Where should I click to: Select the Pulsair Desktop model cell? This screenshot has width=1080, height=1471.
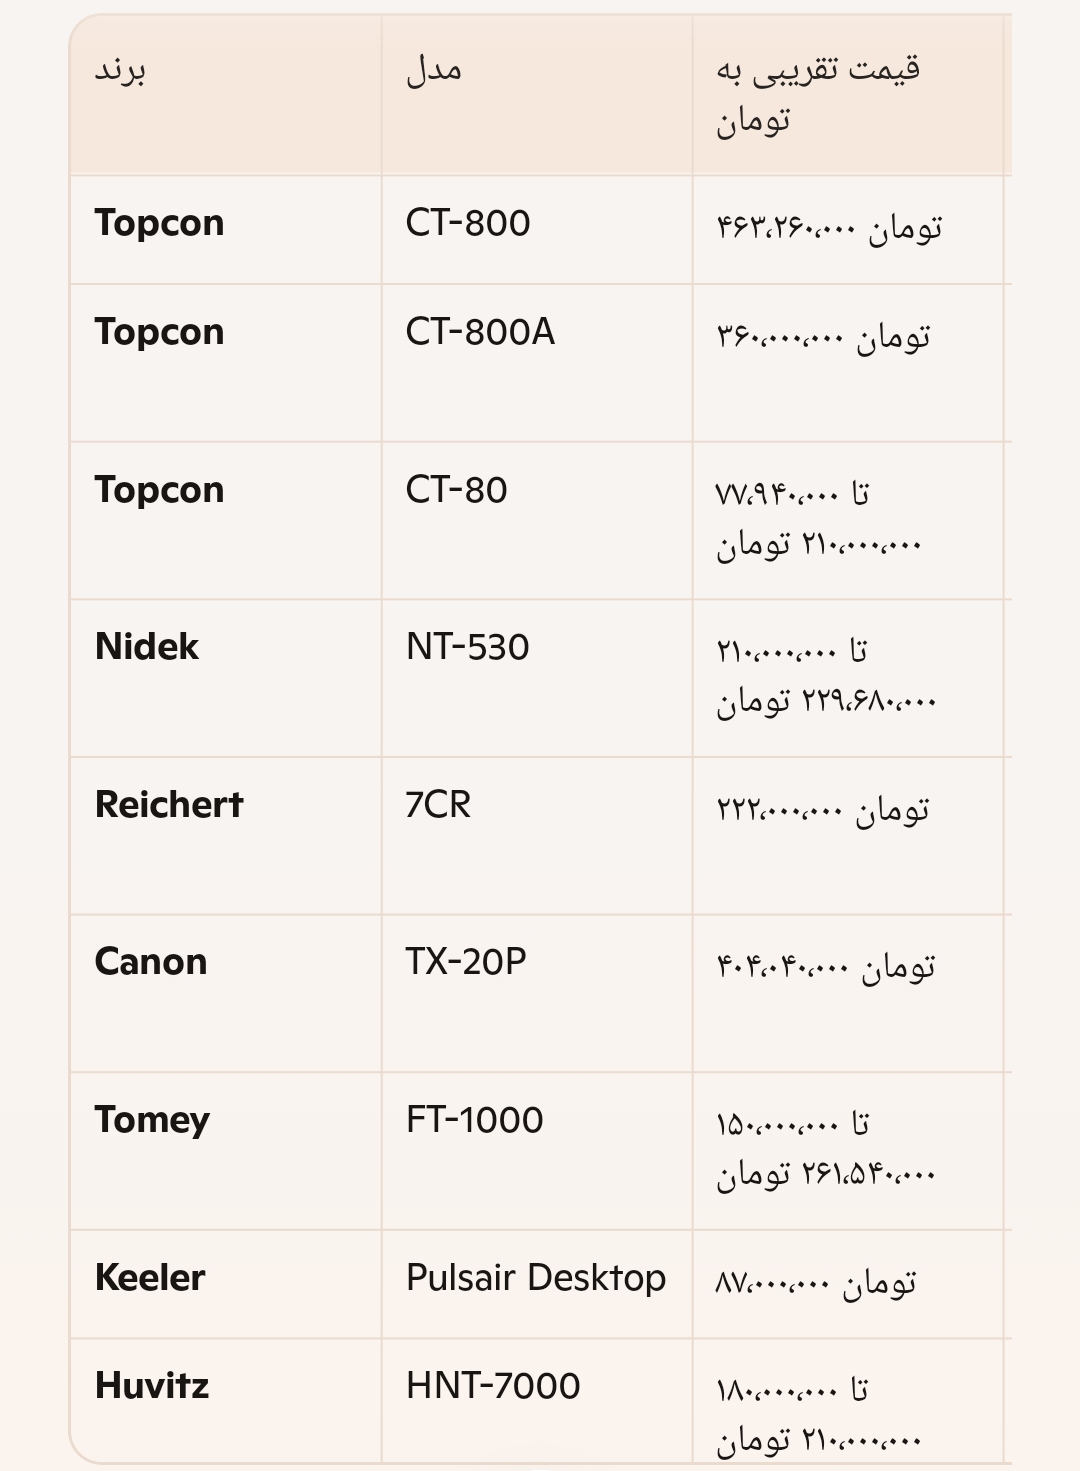(x=536, y=1278)
